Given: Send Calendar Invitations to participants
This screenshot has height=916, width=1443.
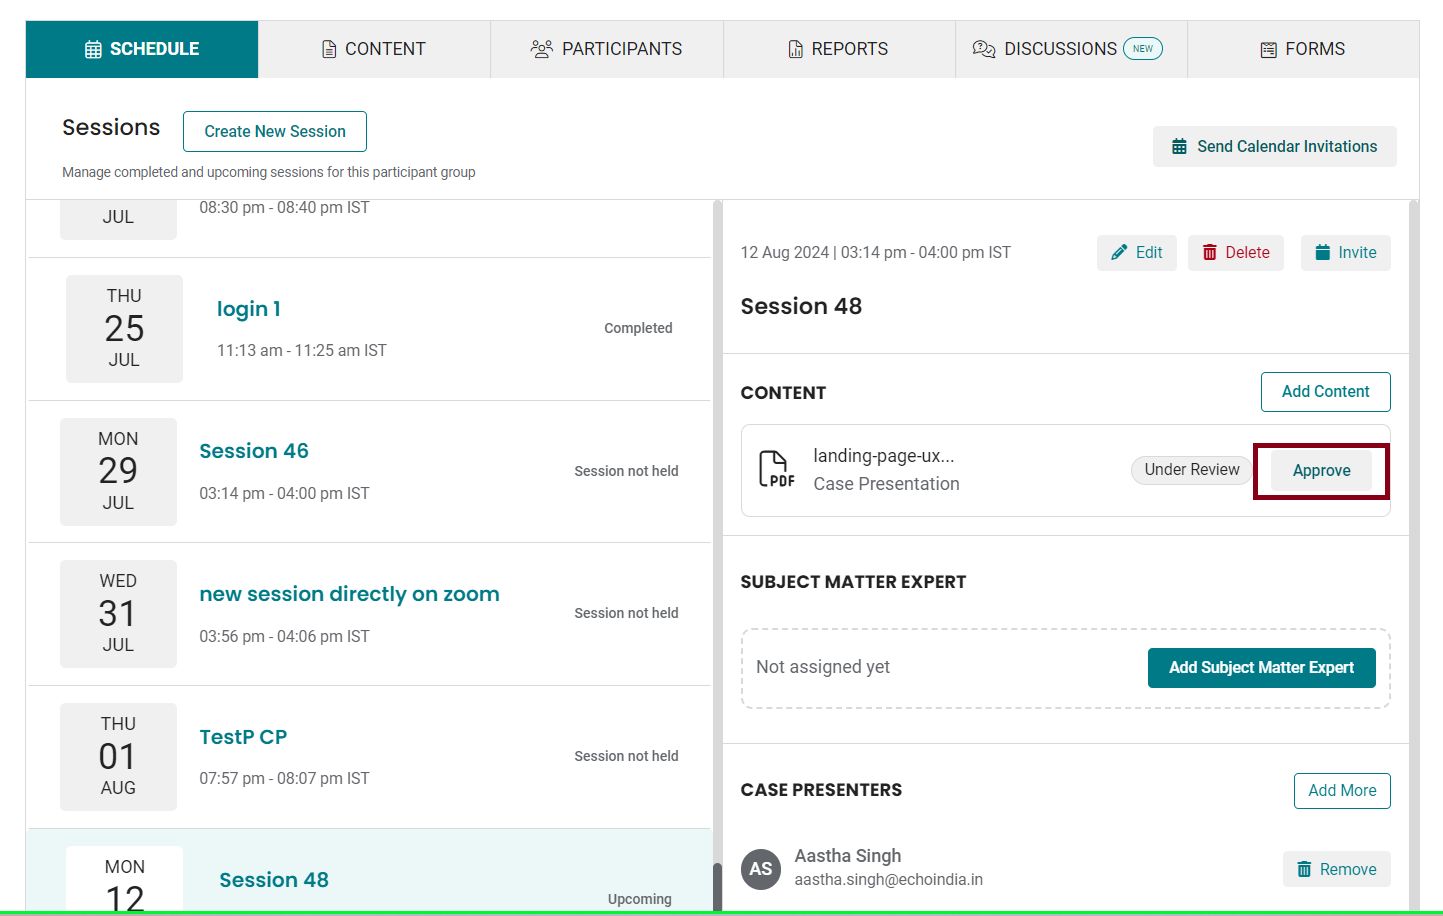Looking at the screenshot, I should click(1275, 146).
